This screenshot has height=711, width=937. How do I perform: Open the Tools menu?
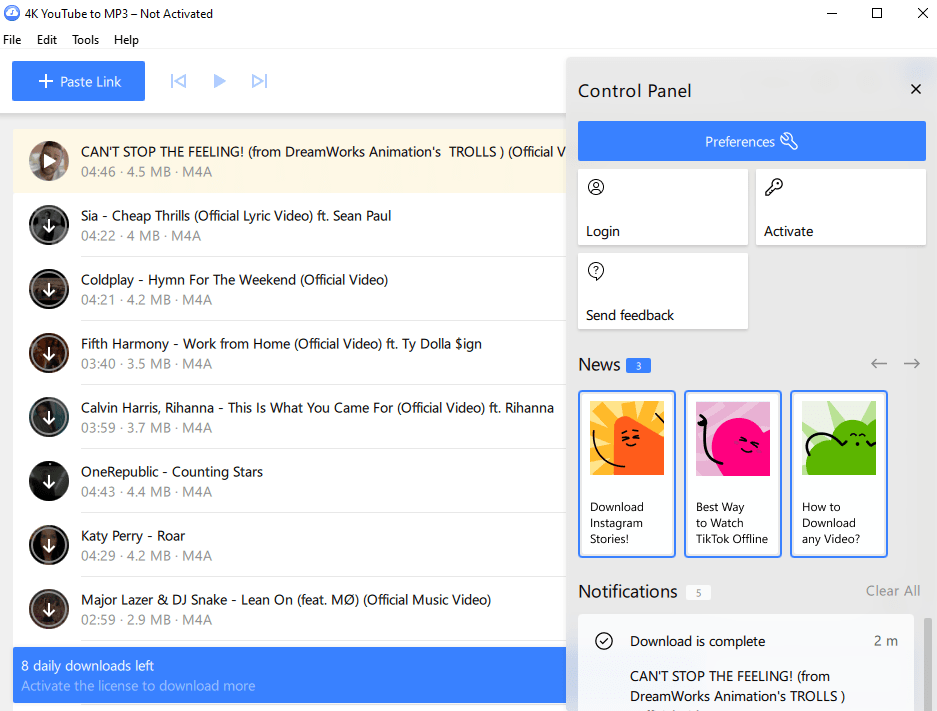click(85, 40)
